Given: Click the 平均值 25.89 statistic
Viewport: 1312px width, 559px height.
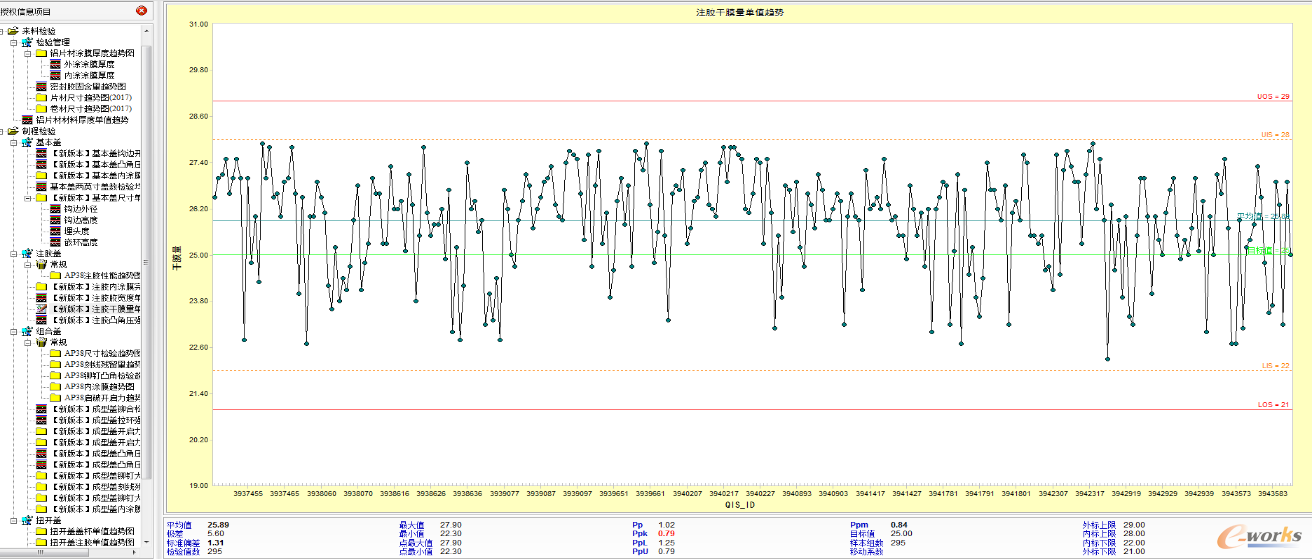Looking at the screenshot, I should point(199,524).
